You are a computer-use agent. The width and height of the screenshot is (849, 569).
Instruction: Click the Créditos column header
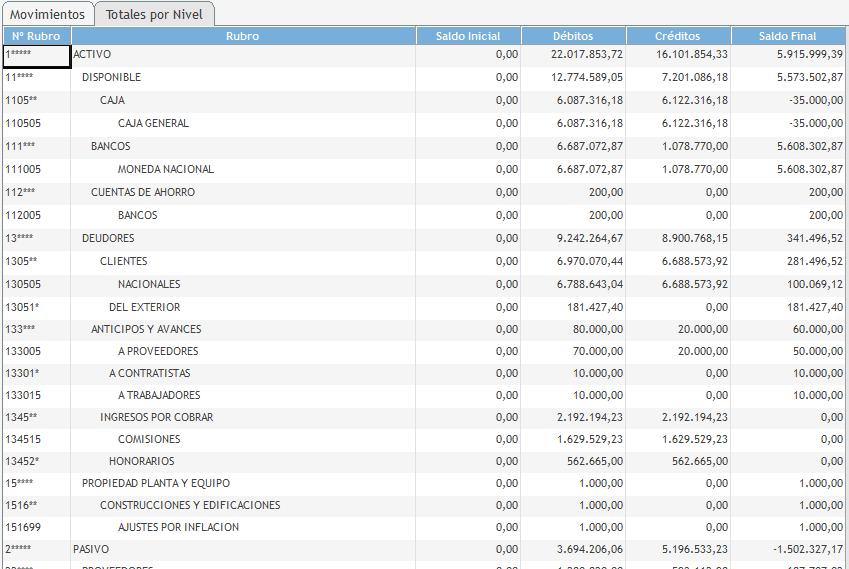click(x=678, y=36)
